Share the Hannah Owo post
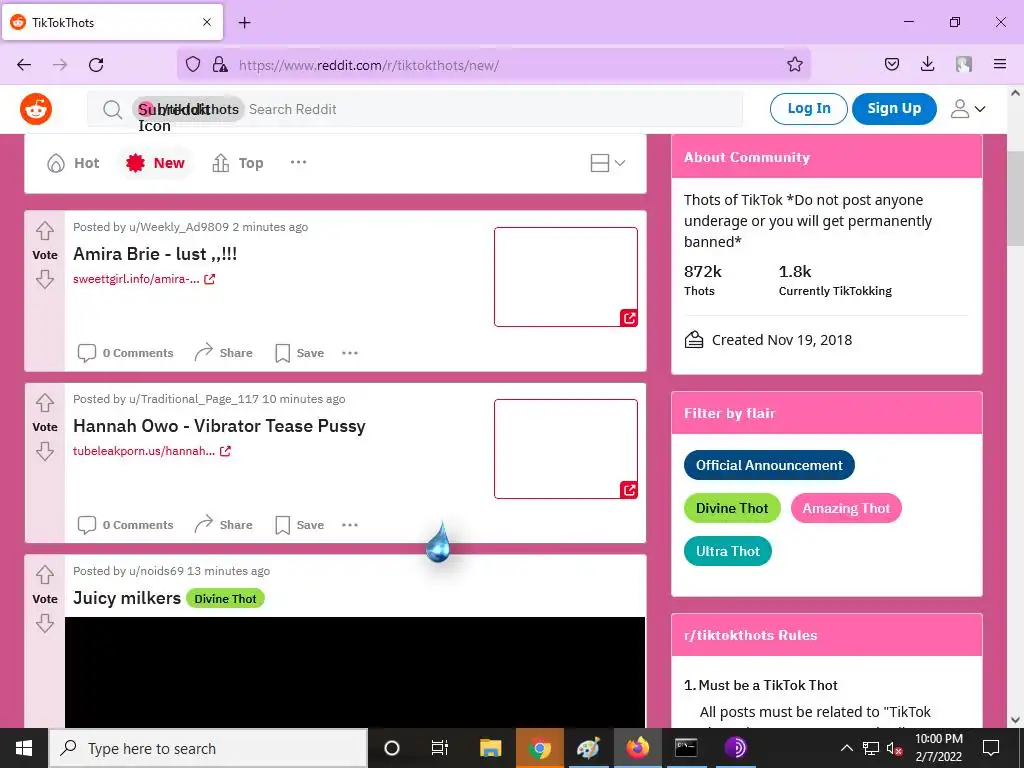Screen dimensions: 1024x768 [x=223, y=524]
